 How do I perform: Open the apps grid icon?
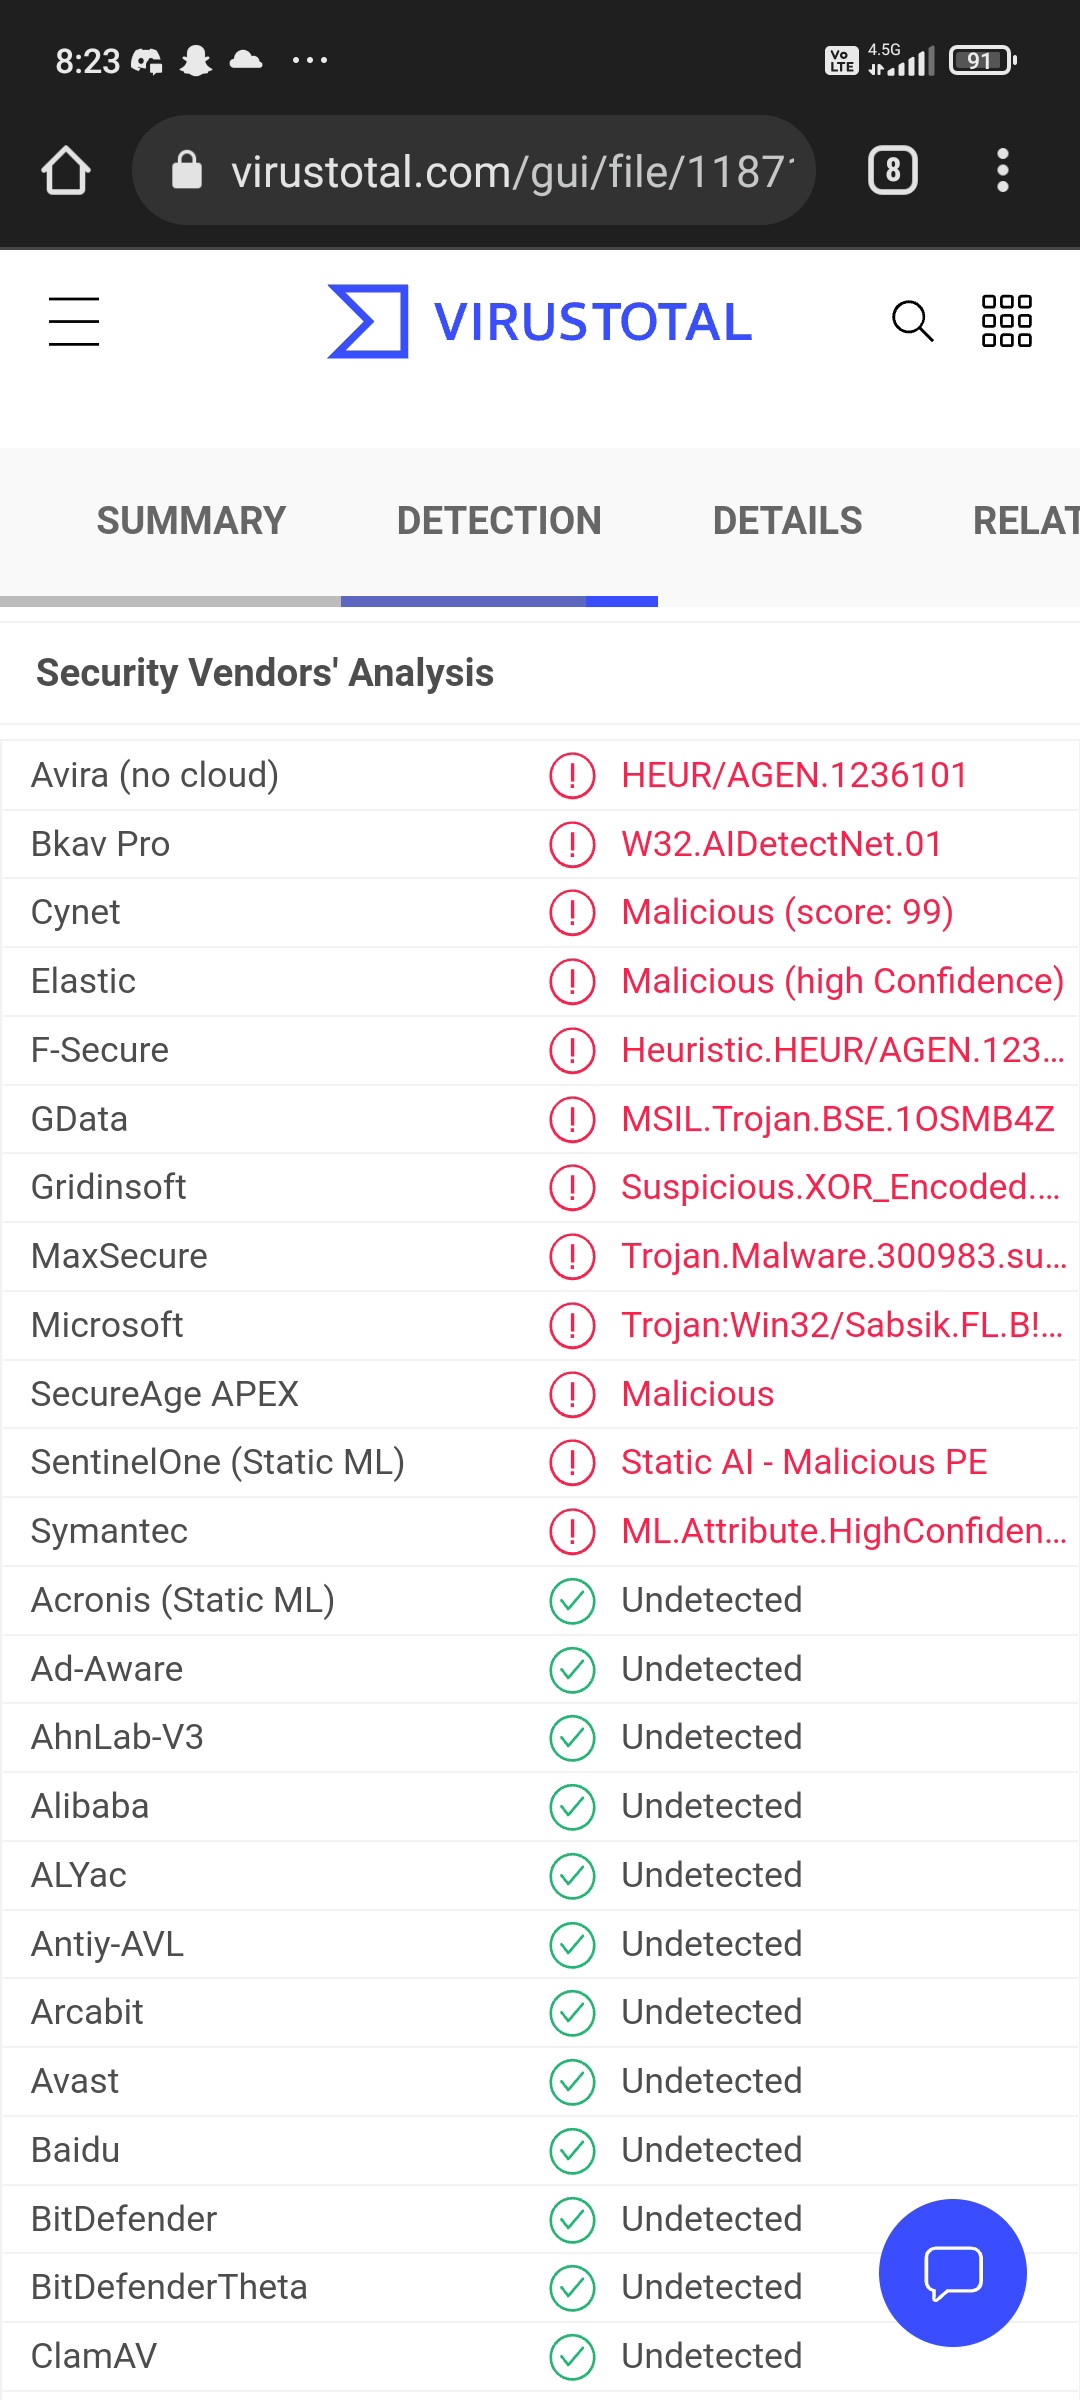[x=1006, y=321]
